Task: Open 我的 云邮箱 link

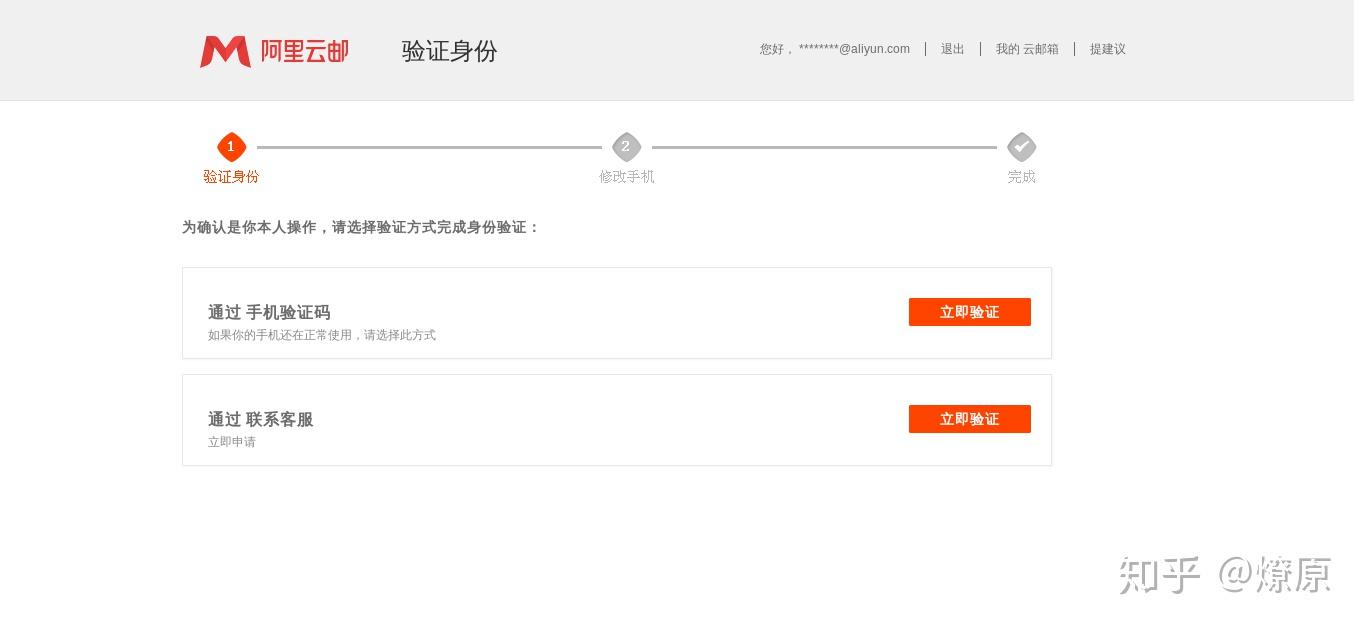Action: (1026, 49)
